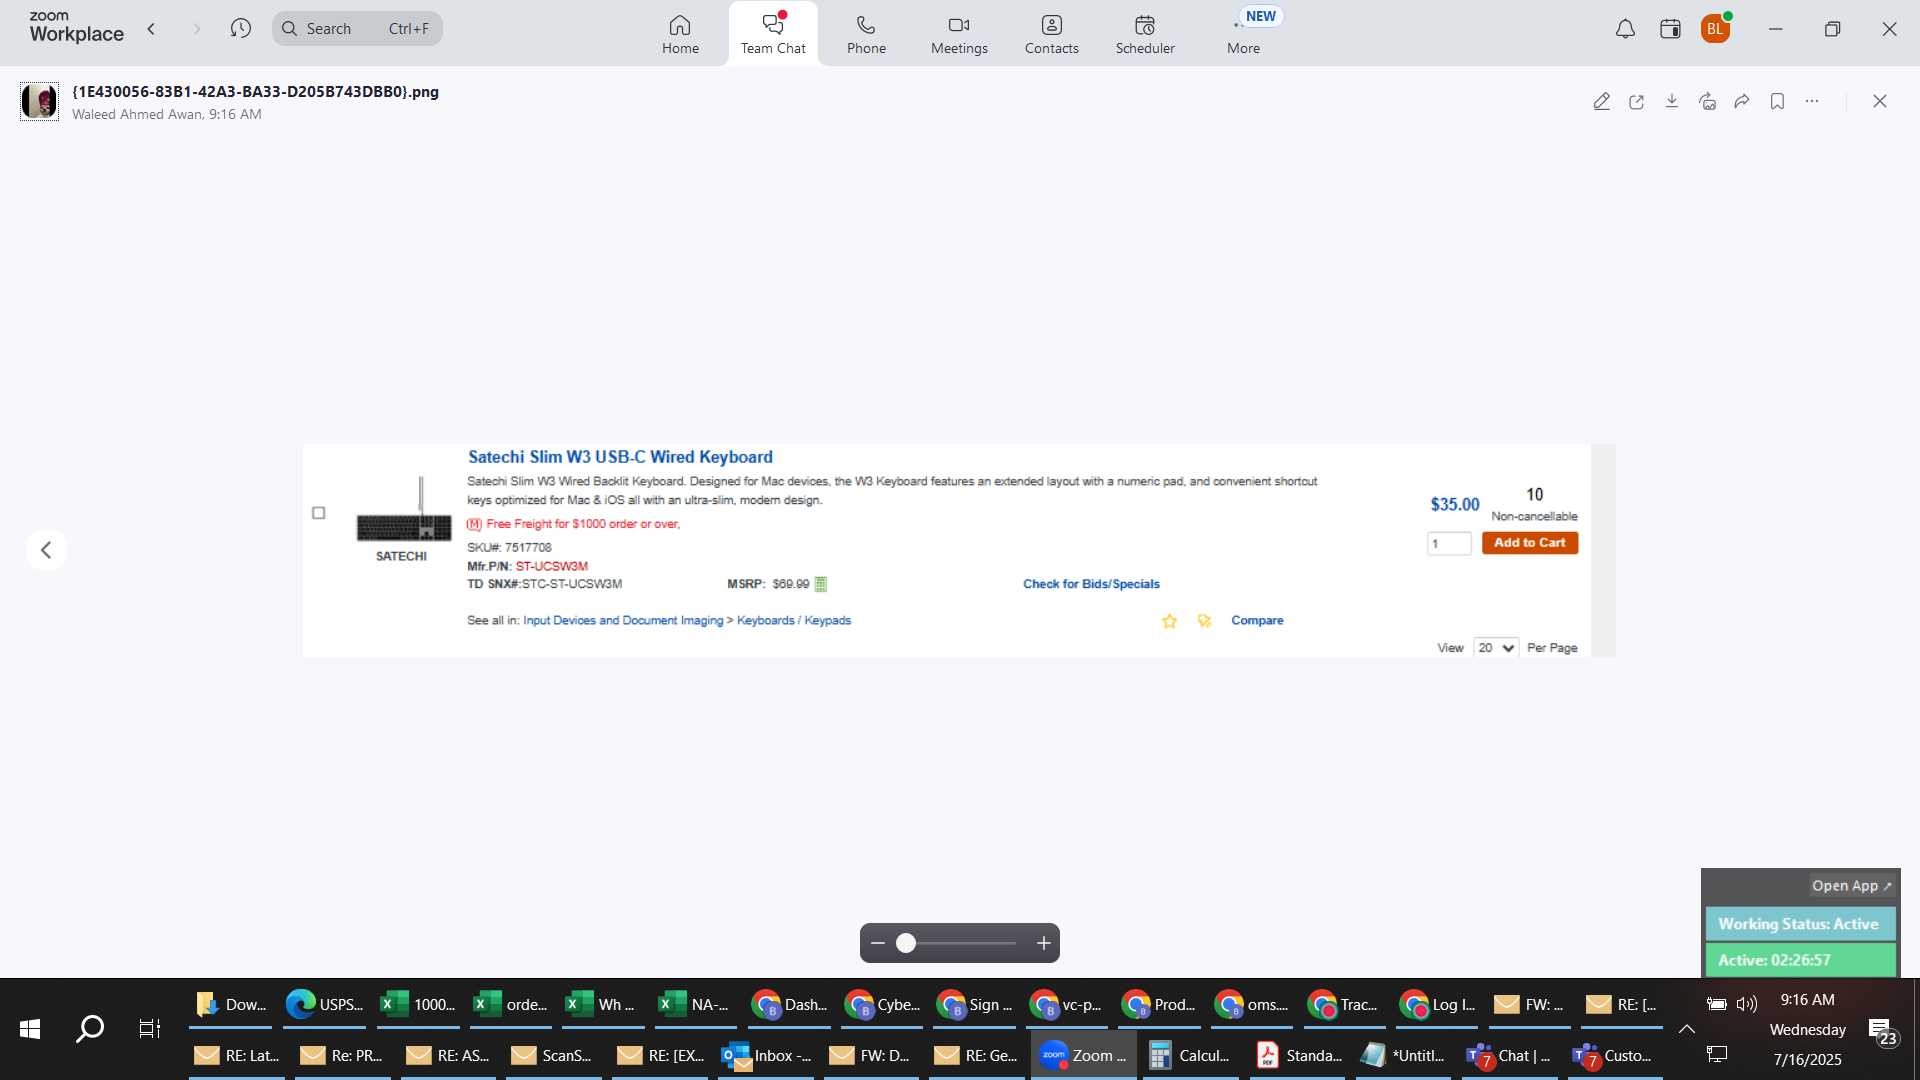Bookmark this image
The height and width of the screenshot is (1080, 1920).
[x=1777, y=101]
